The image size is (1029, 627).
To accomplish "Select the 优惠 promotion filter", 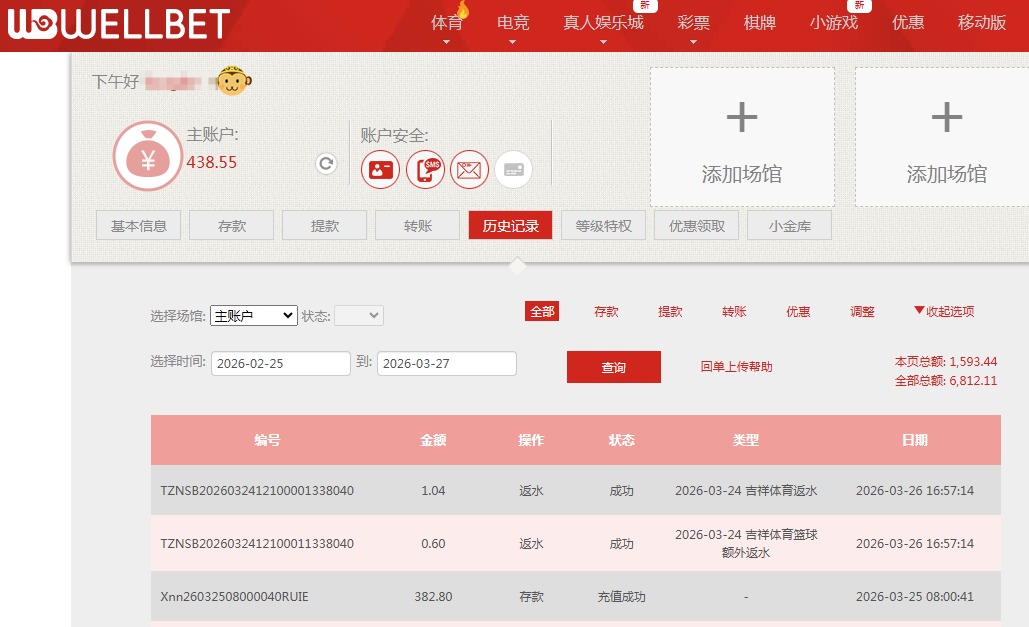I will (797, 311).
